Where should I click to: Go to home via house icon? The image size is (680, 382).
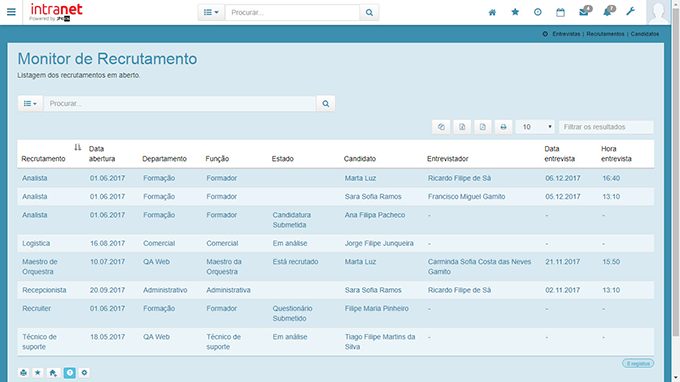pos(492,12)
